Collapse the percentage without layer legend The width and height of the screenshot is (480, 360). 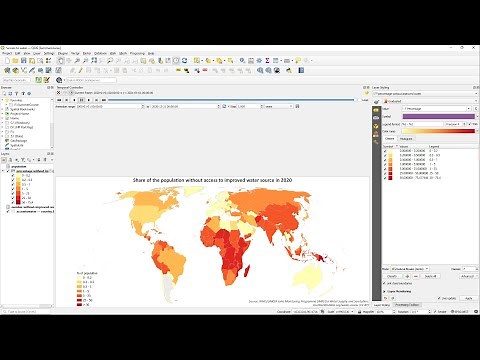click(3, 171)
